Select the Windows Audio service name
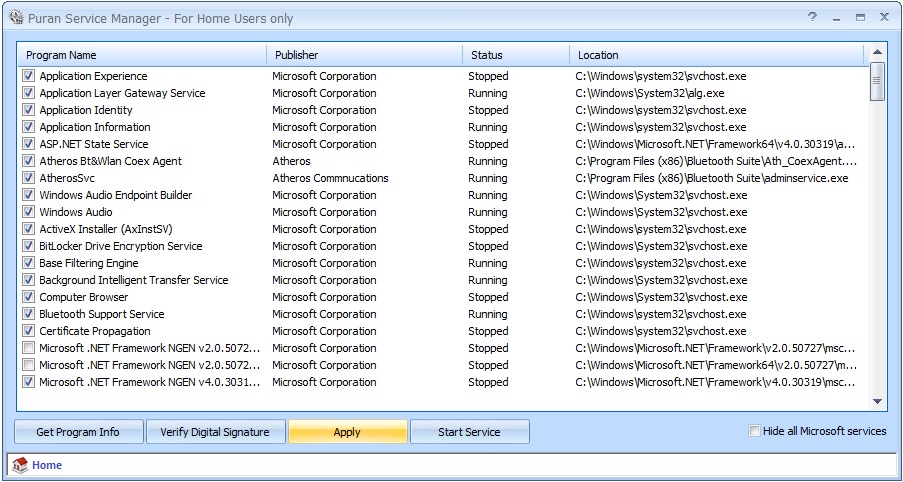Image resolution: width=903 pixels, height=482 pixels. click(x=76, y=212)
